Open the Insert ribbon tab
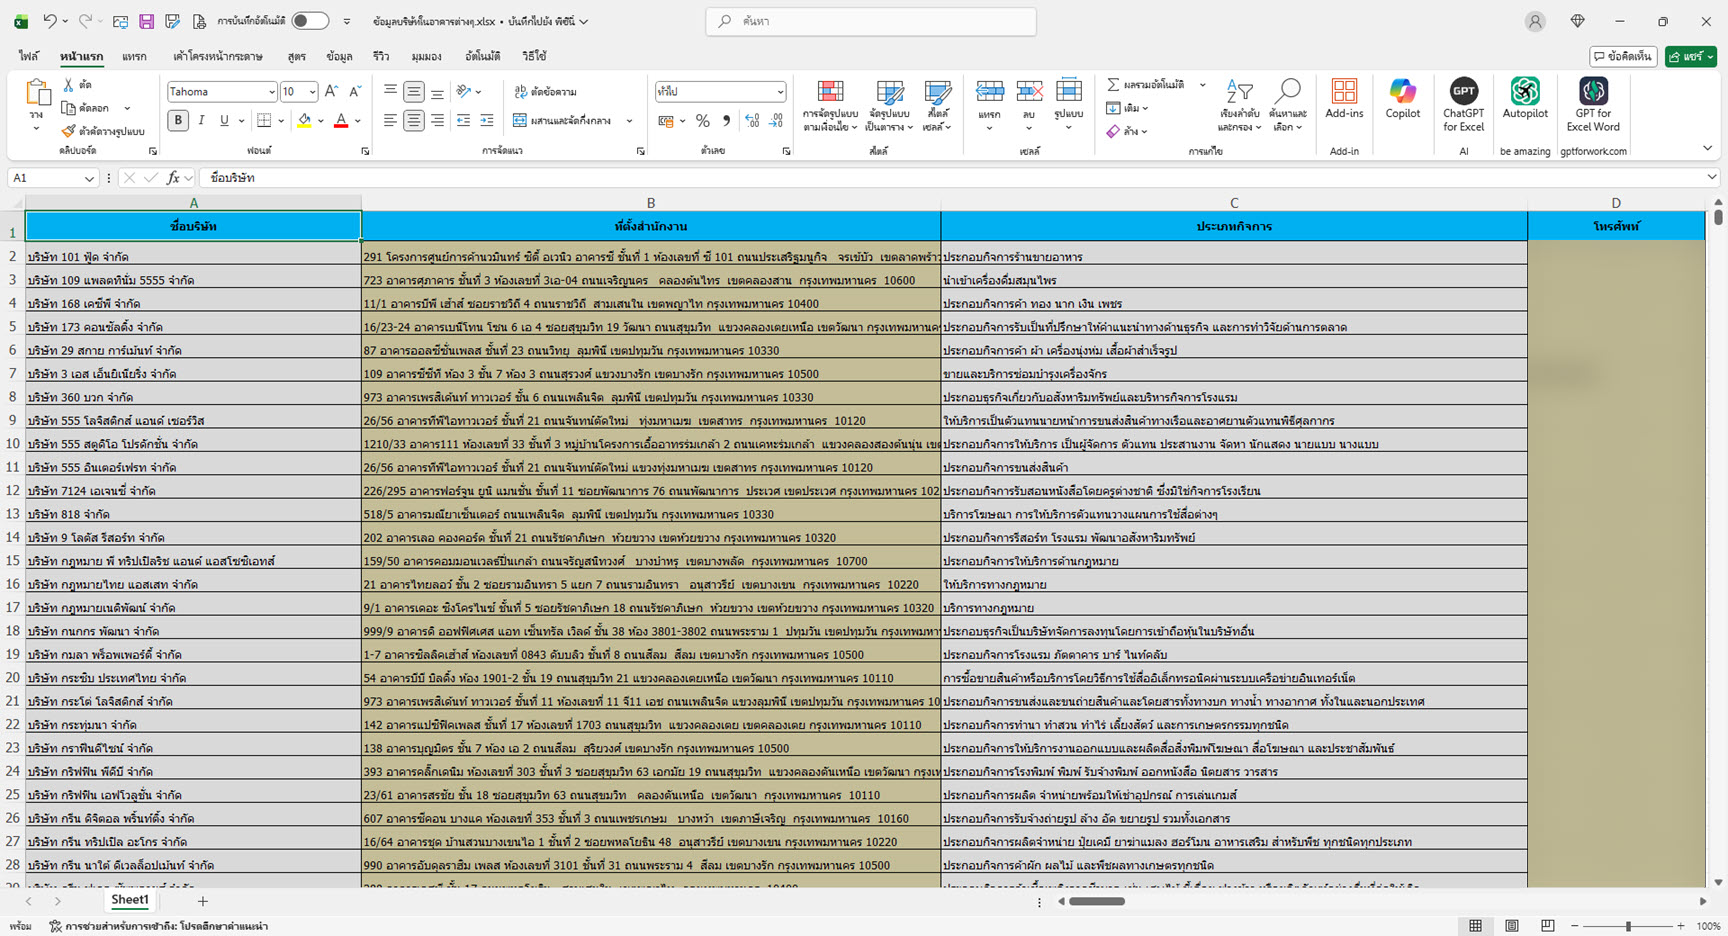Image resolution: width=1728 pixels, height=936 pixels. 134,57
